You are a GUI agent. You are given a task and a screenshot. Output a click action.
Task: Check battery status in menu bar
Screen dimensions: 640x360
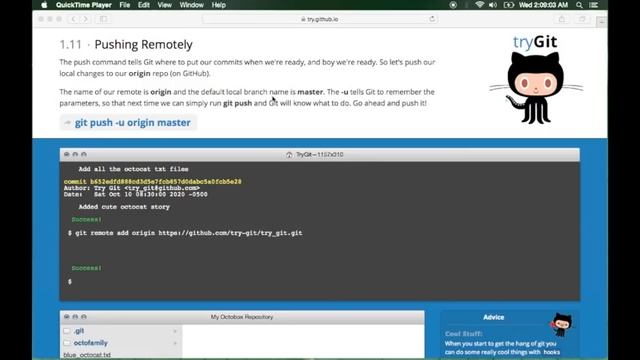pyautogui.click(x=509, y=5)
